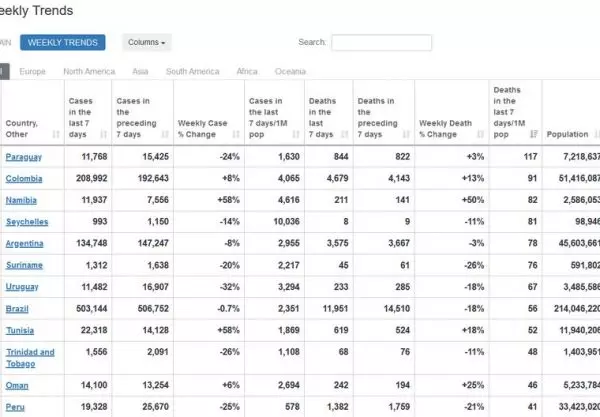The image size is (600, 417).
Task: Open the South America tab
Action: 192,72
